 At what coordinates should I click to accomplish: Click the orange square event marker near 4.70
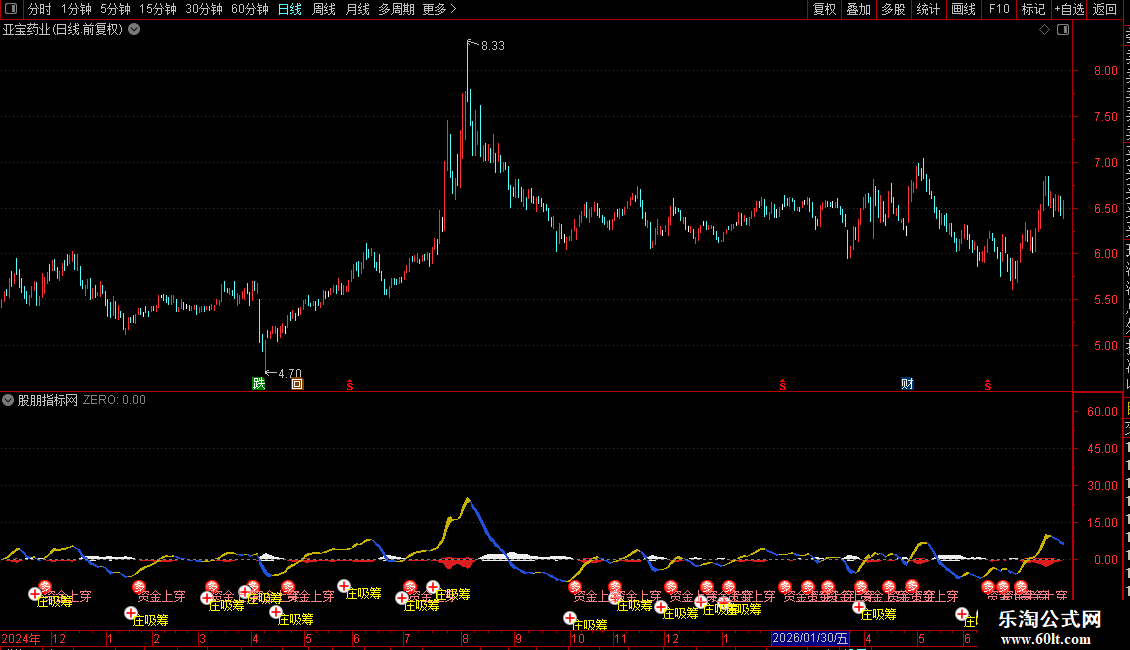click(297, 384)
